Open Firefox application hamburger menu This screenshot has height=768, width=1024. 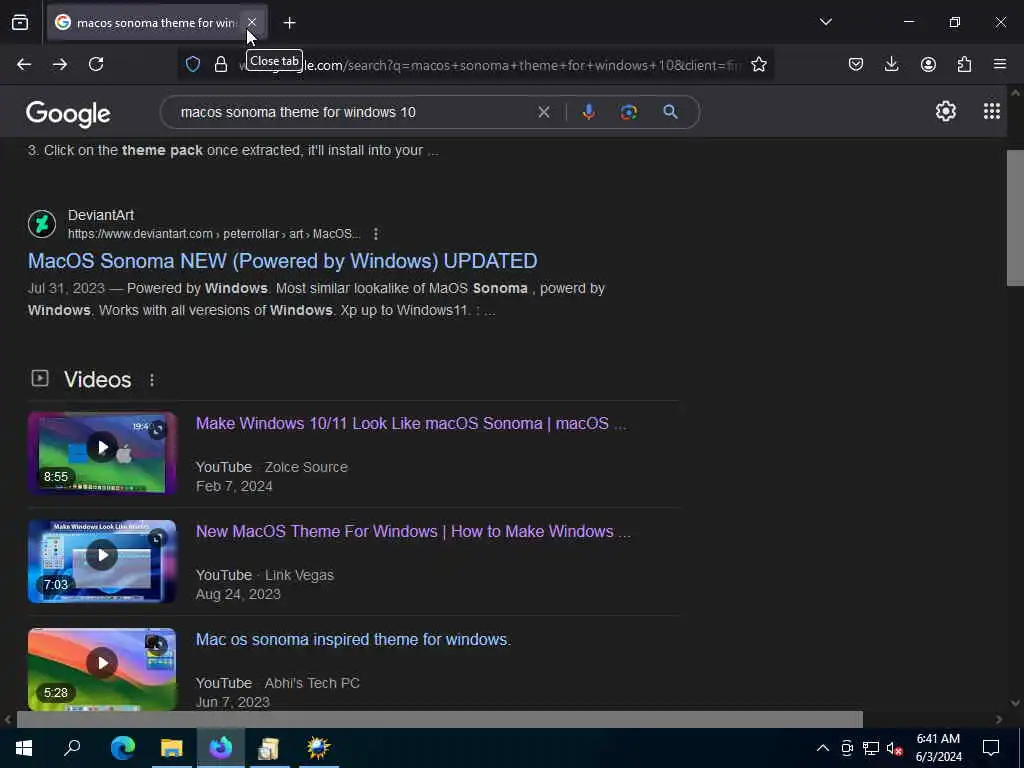(1000, 64)
